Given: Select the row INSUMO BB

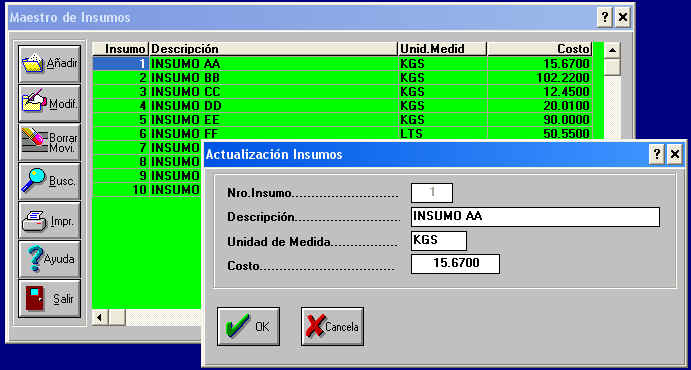Looking at the screenshot, I should coord(342,78).
